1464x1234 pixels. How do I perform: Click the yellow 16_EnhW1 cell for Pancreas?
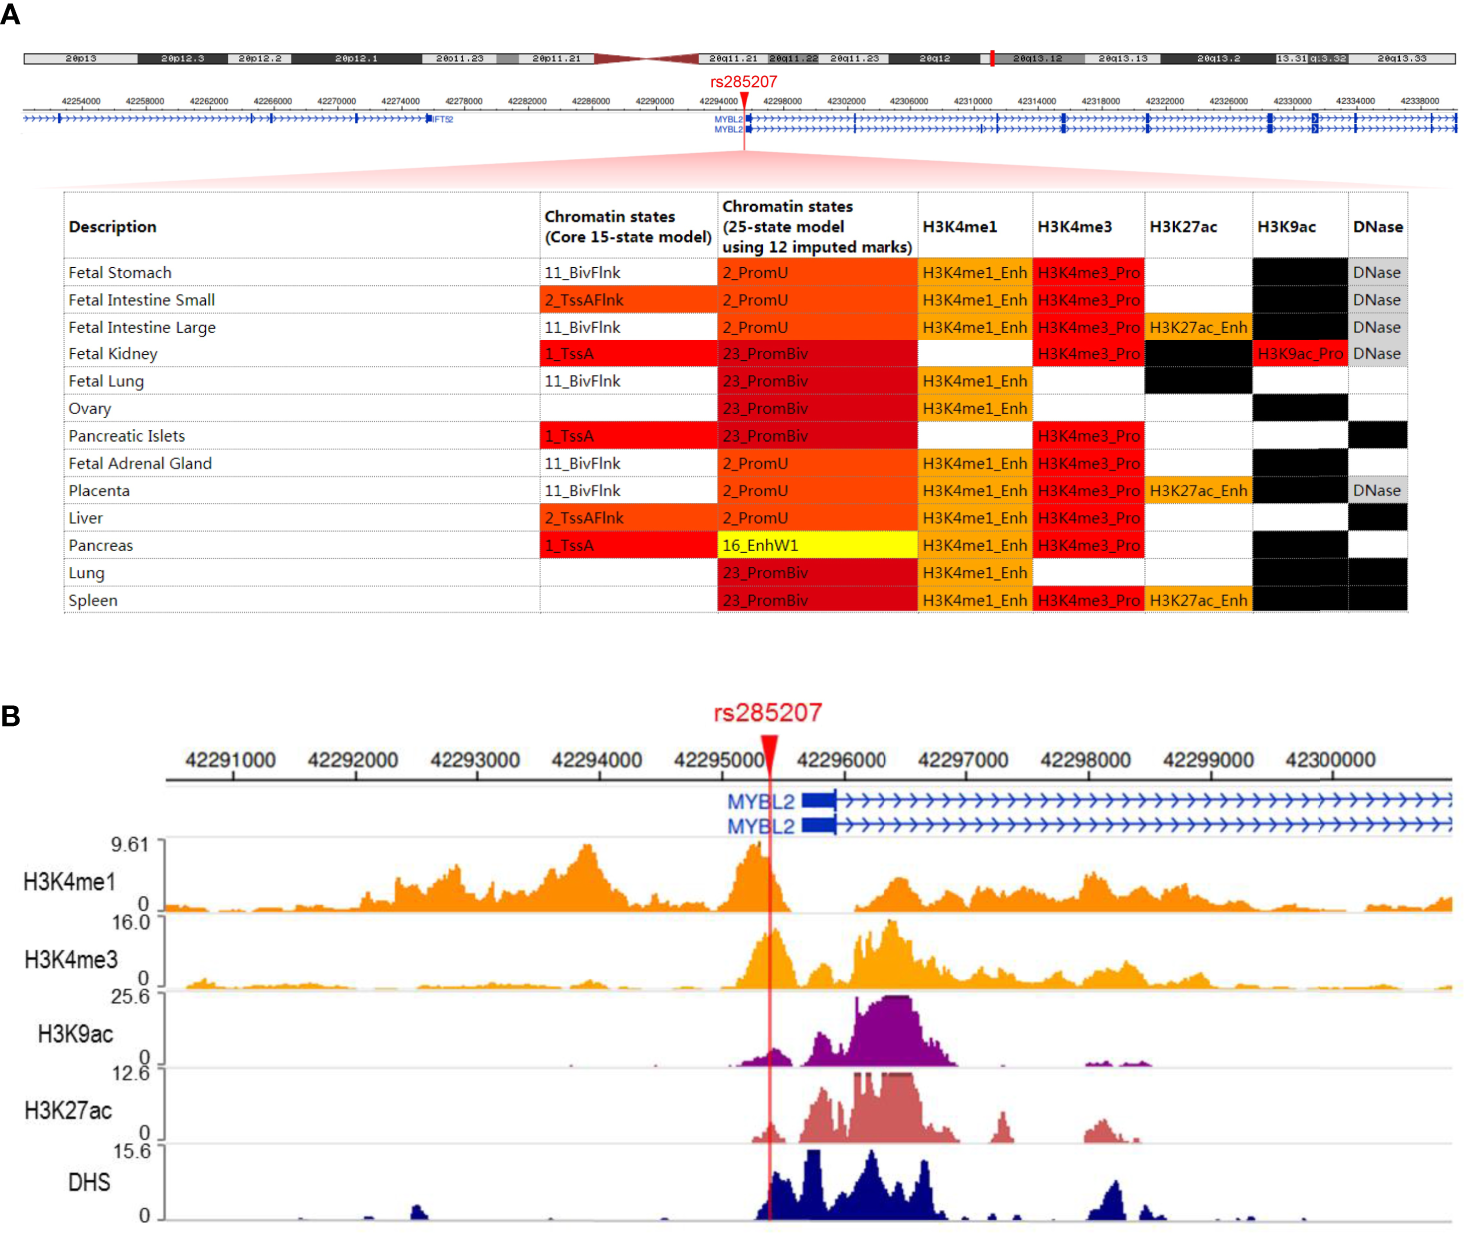pos(817,545)
